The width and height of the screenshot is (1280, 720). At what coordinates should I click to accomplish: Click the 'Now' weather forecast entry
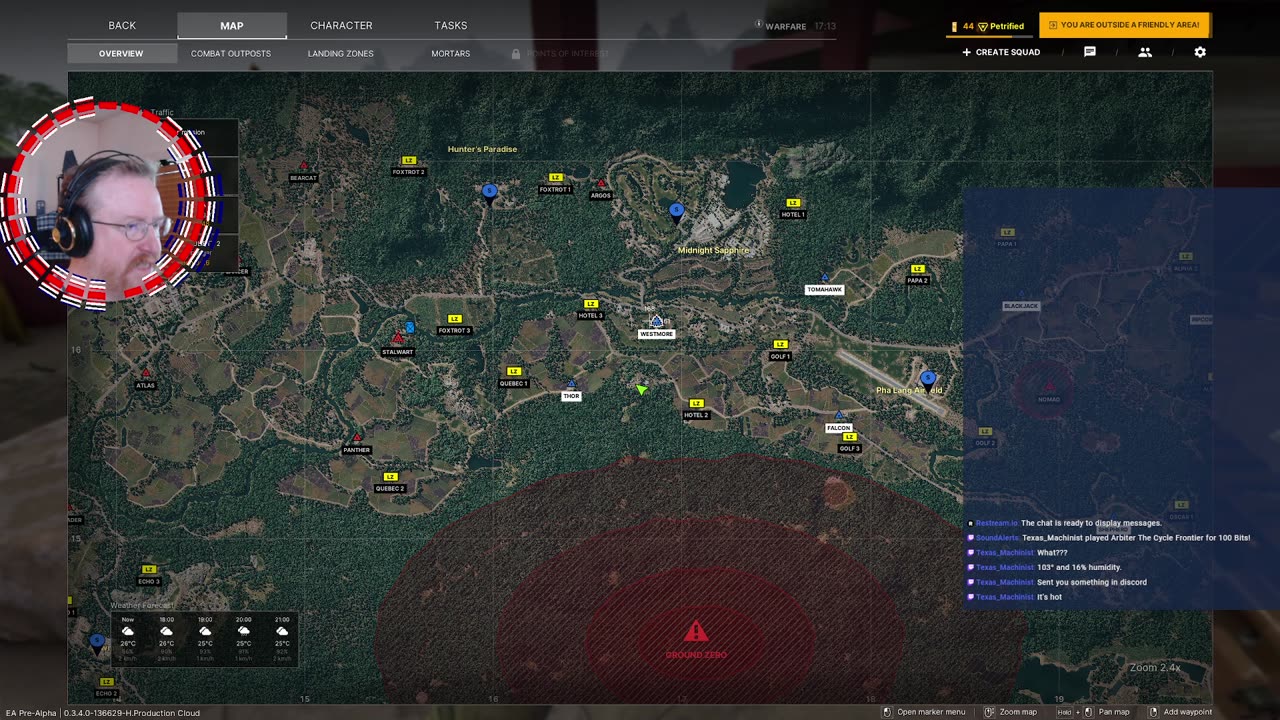point(128,638)
